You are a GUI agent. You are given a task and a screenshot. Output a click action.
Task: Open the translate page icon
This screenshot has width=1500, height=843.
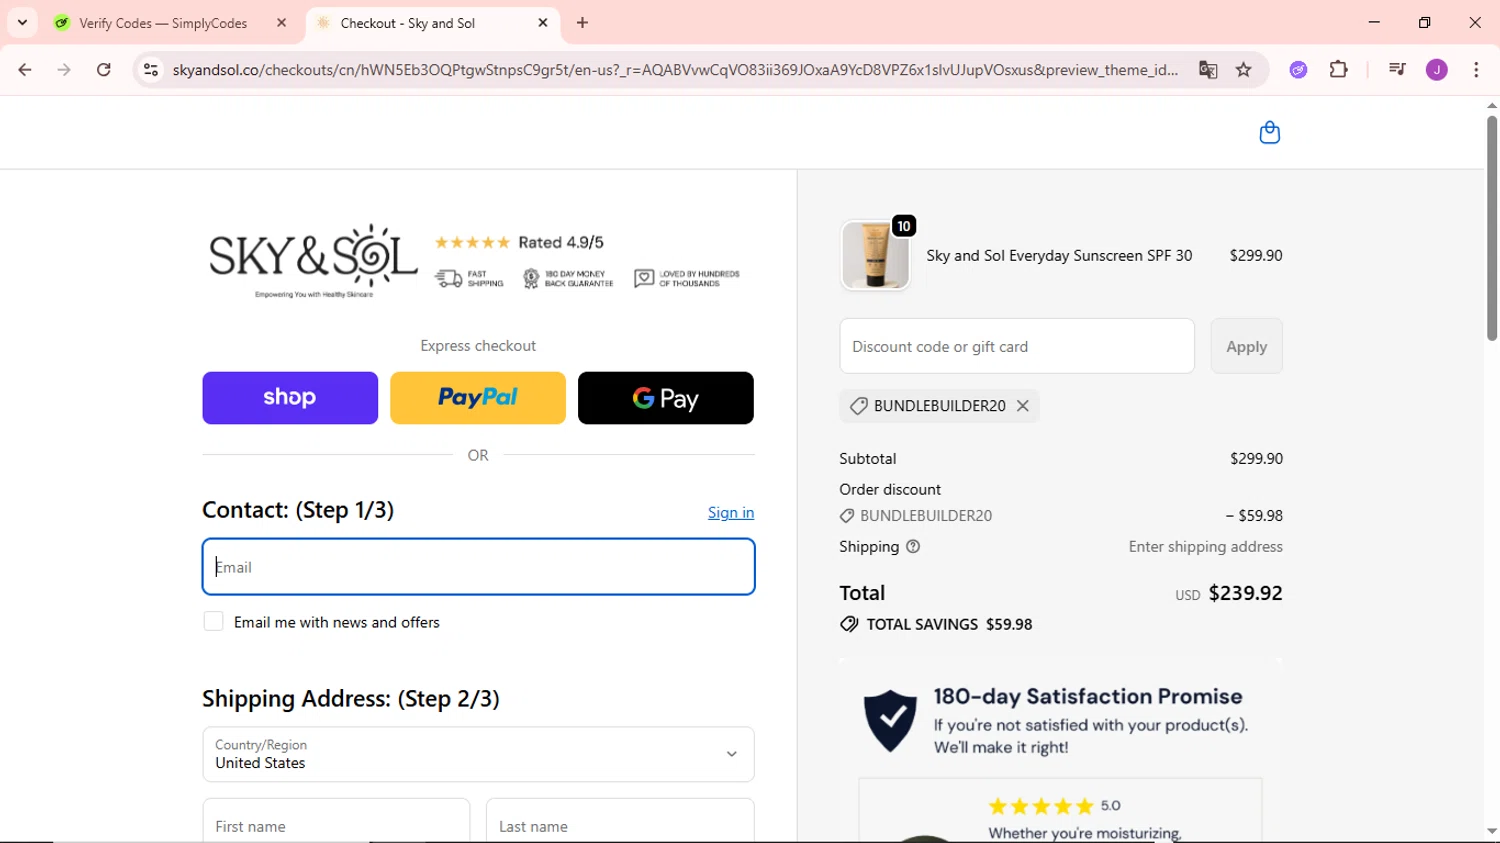coord(1208,70)
